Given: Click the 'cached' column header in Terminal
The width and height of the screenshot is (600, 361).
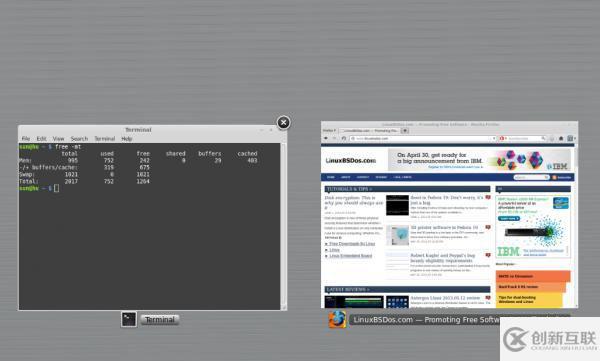Looking at the screenshot, I should (x=247, y=154).
